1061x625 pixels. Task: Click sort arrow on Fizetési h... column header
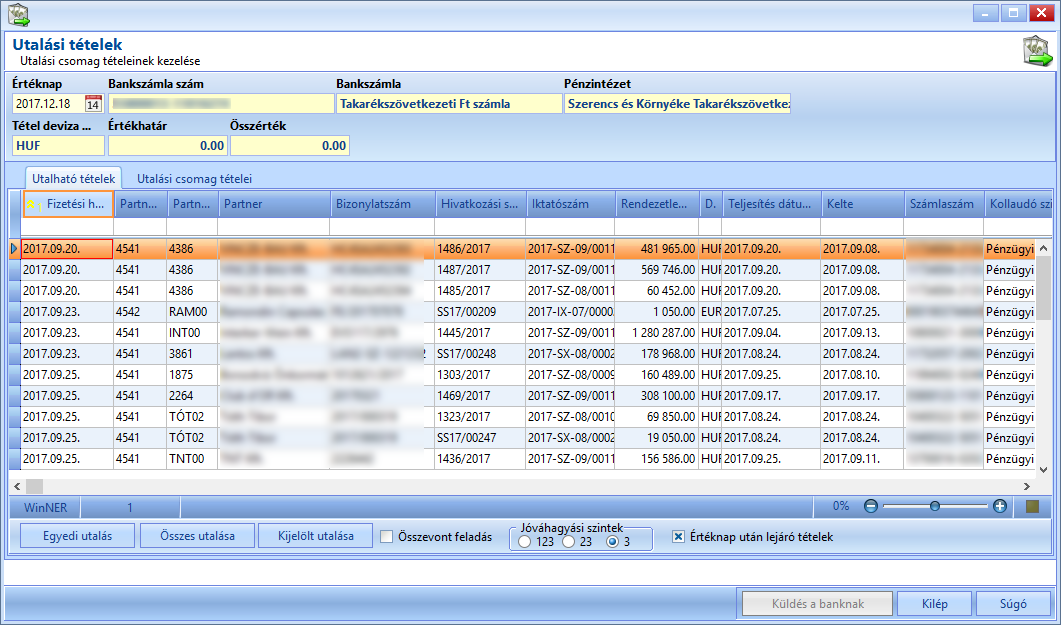(33, 204)
